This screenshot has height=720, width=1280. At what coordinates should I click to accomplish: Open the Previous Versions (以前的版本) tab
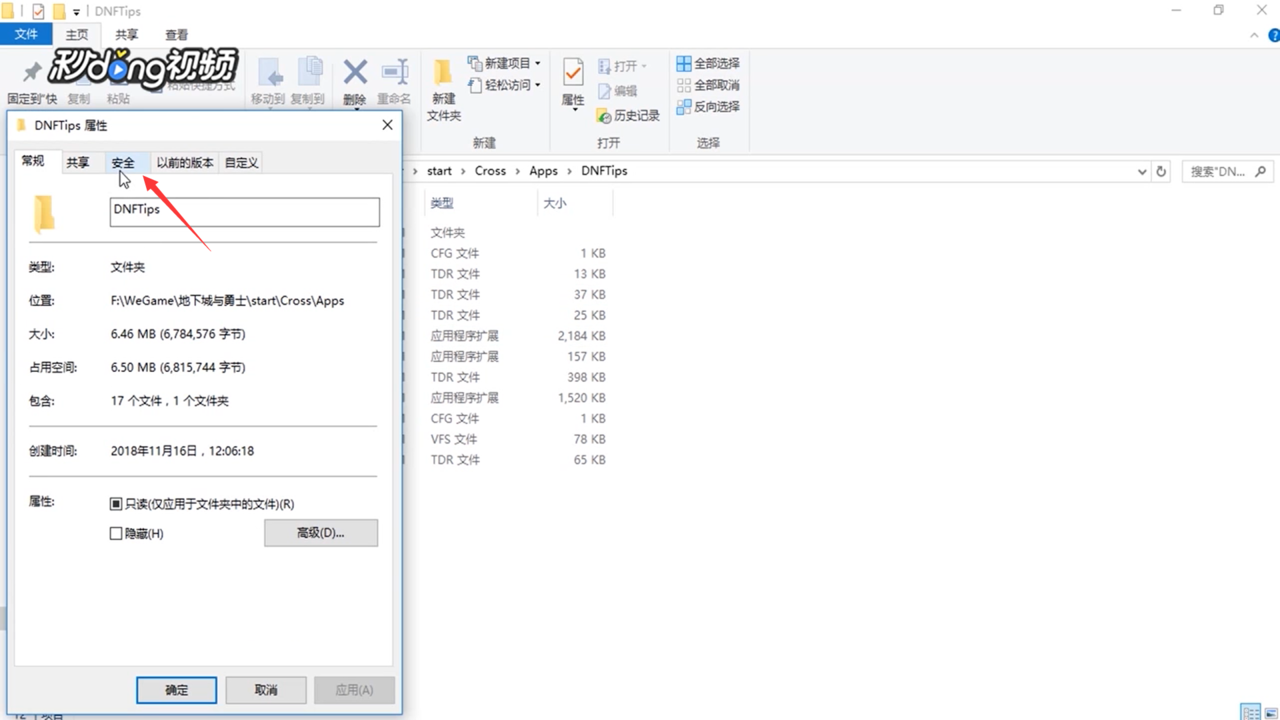[185, 162]
